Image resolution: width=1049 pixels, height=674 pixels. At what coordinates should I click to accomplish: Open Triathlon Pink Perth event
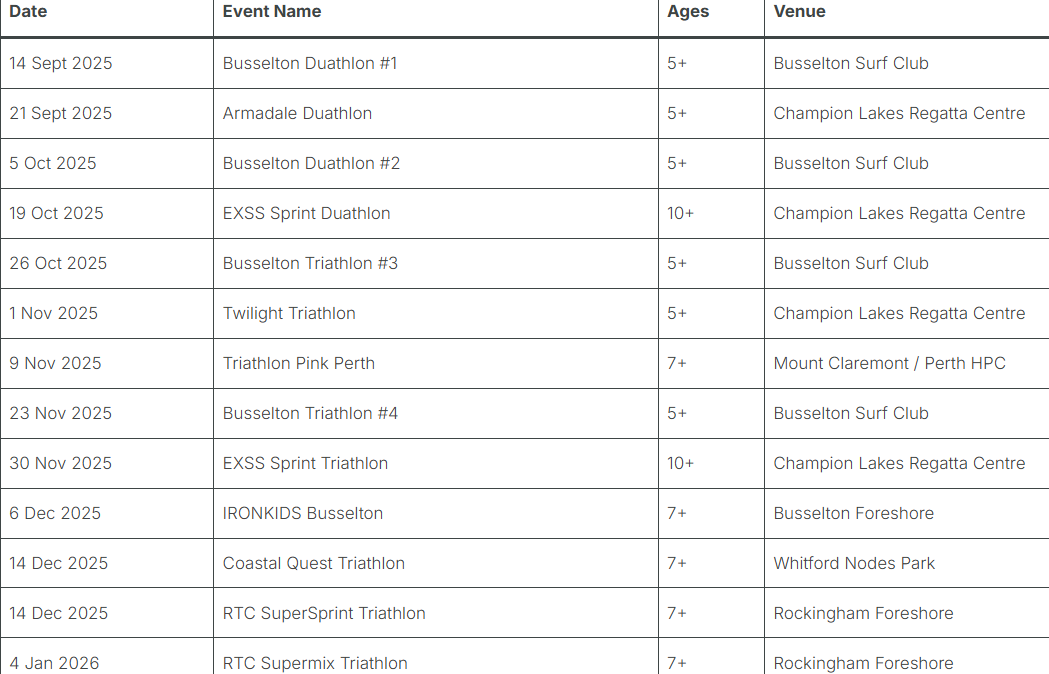point(298,363)
